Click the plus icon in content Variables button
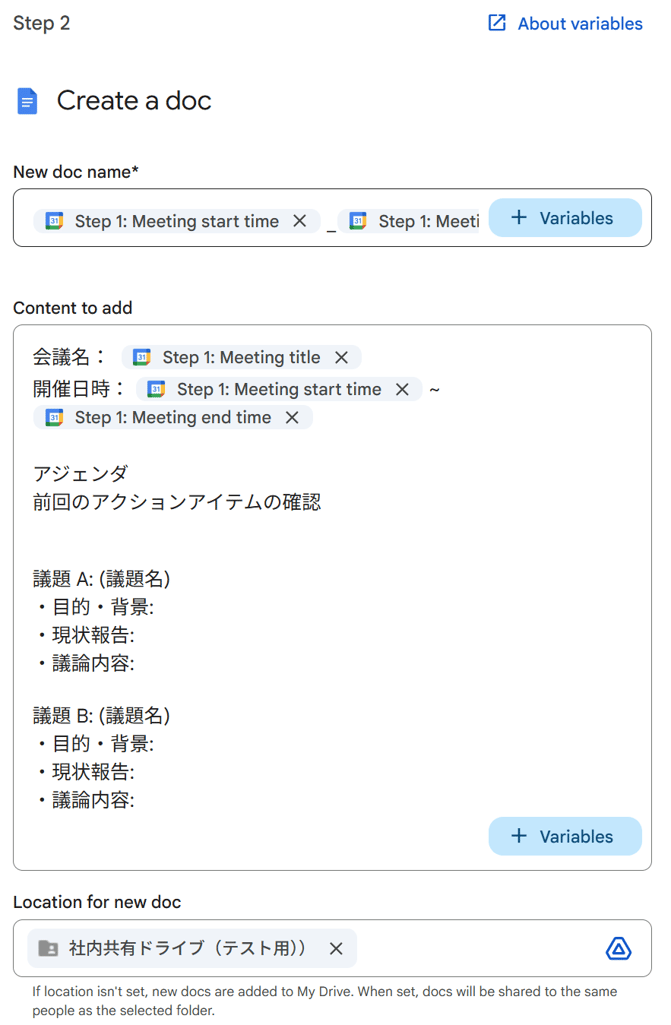 (519, 836)
